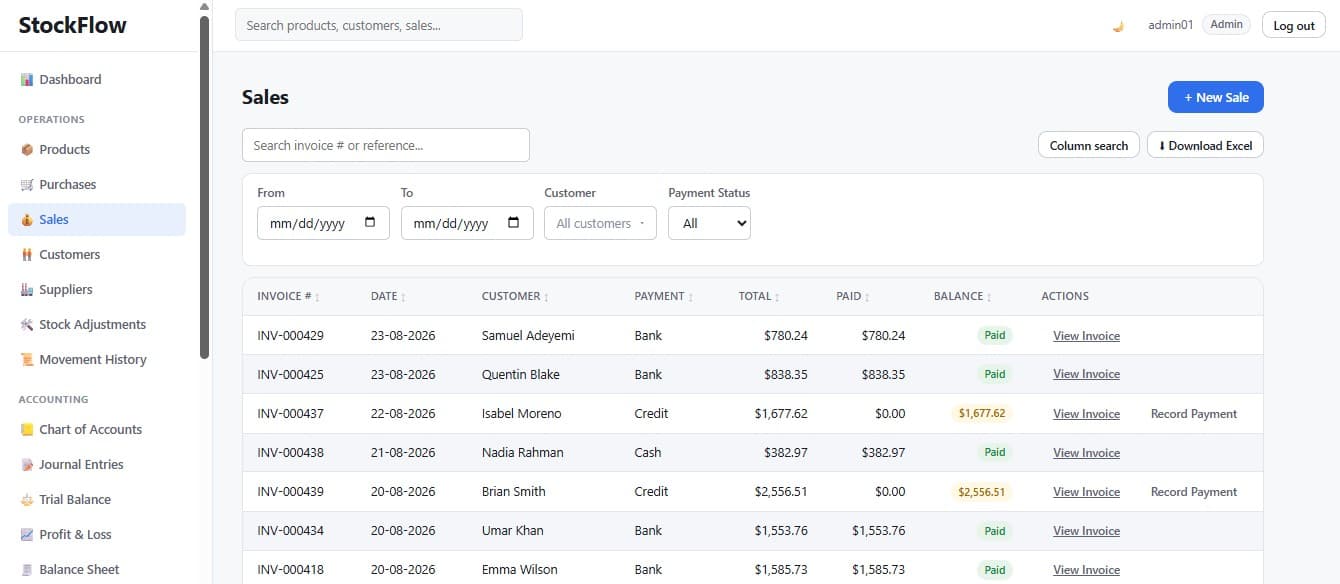Click the To date input
Image resolution: width=1340 pixels, height=584 pixels.
click(x=467, y=223)
